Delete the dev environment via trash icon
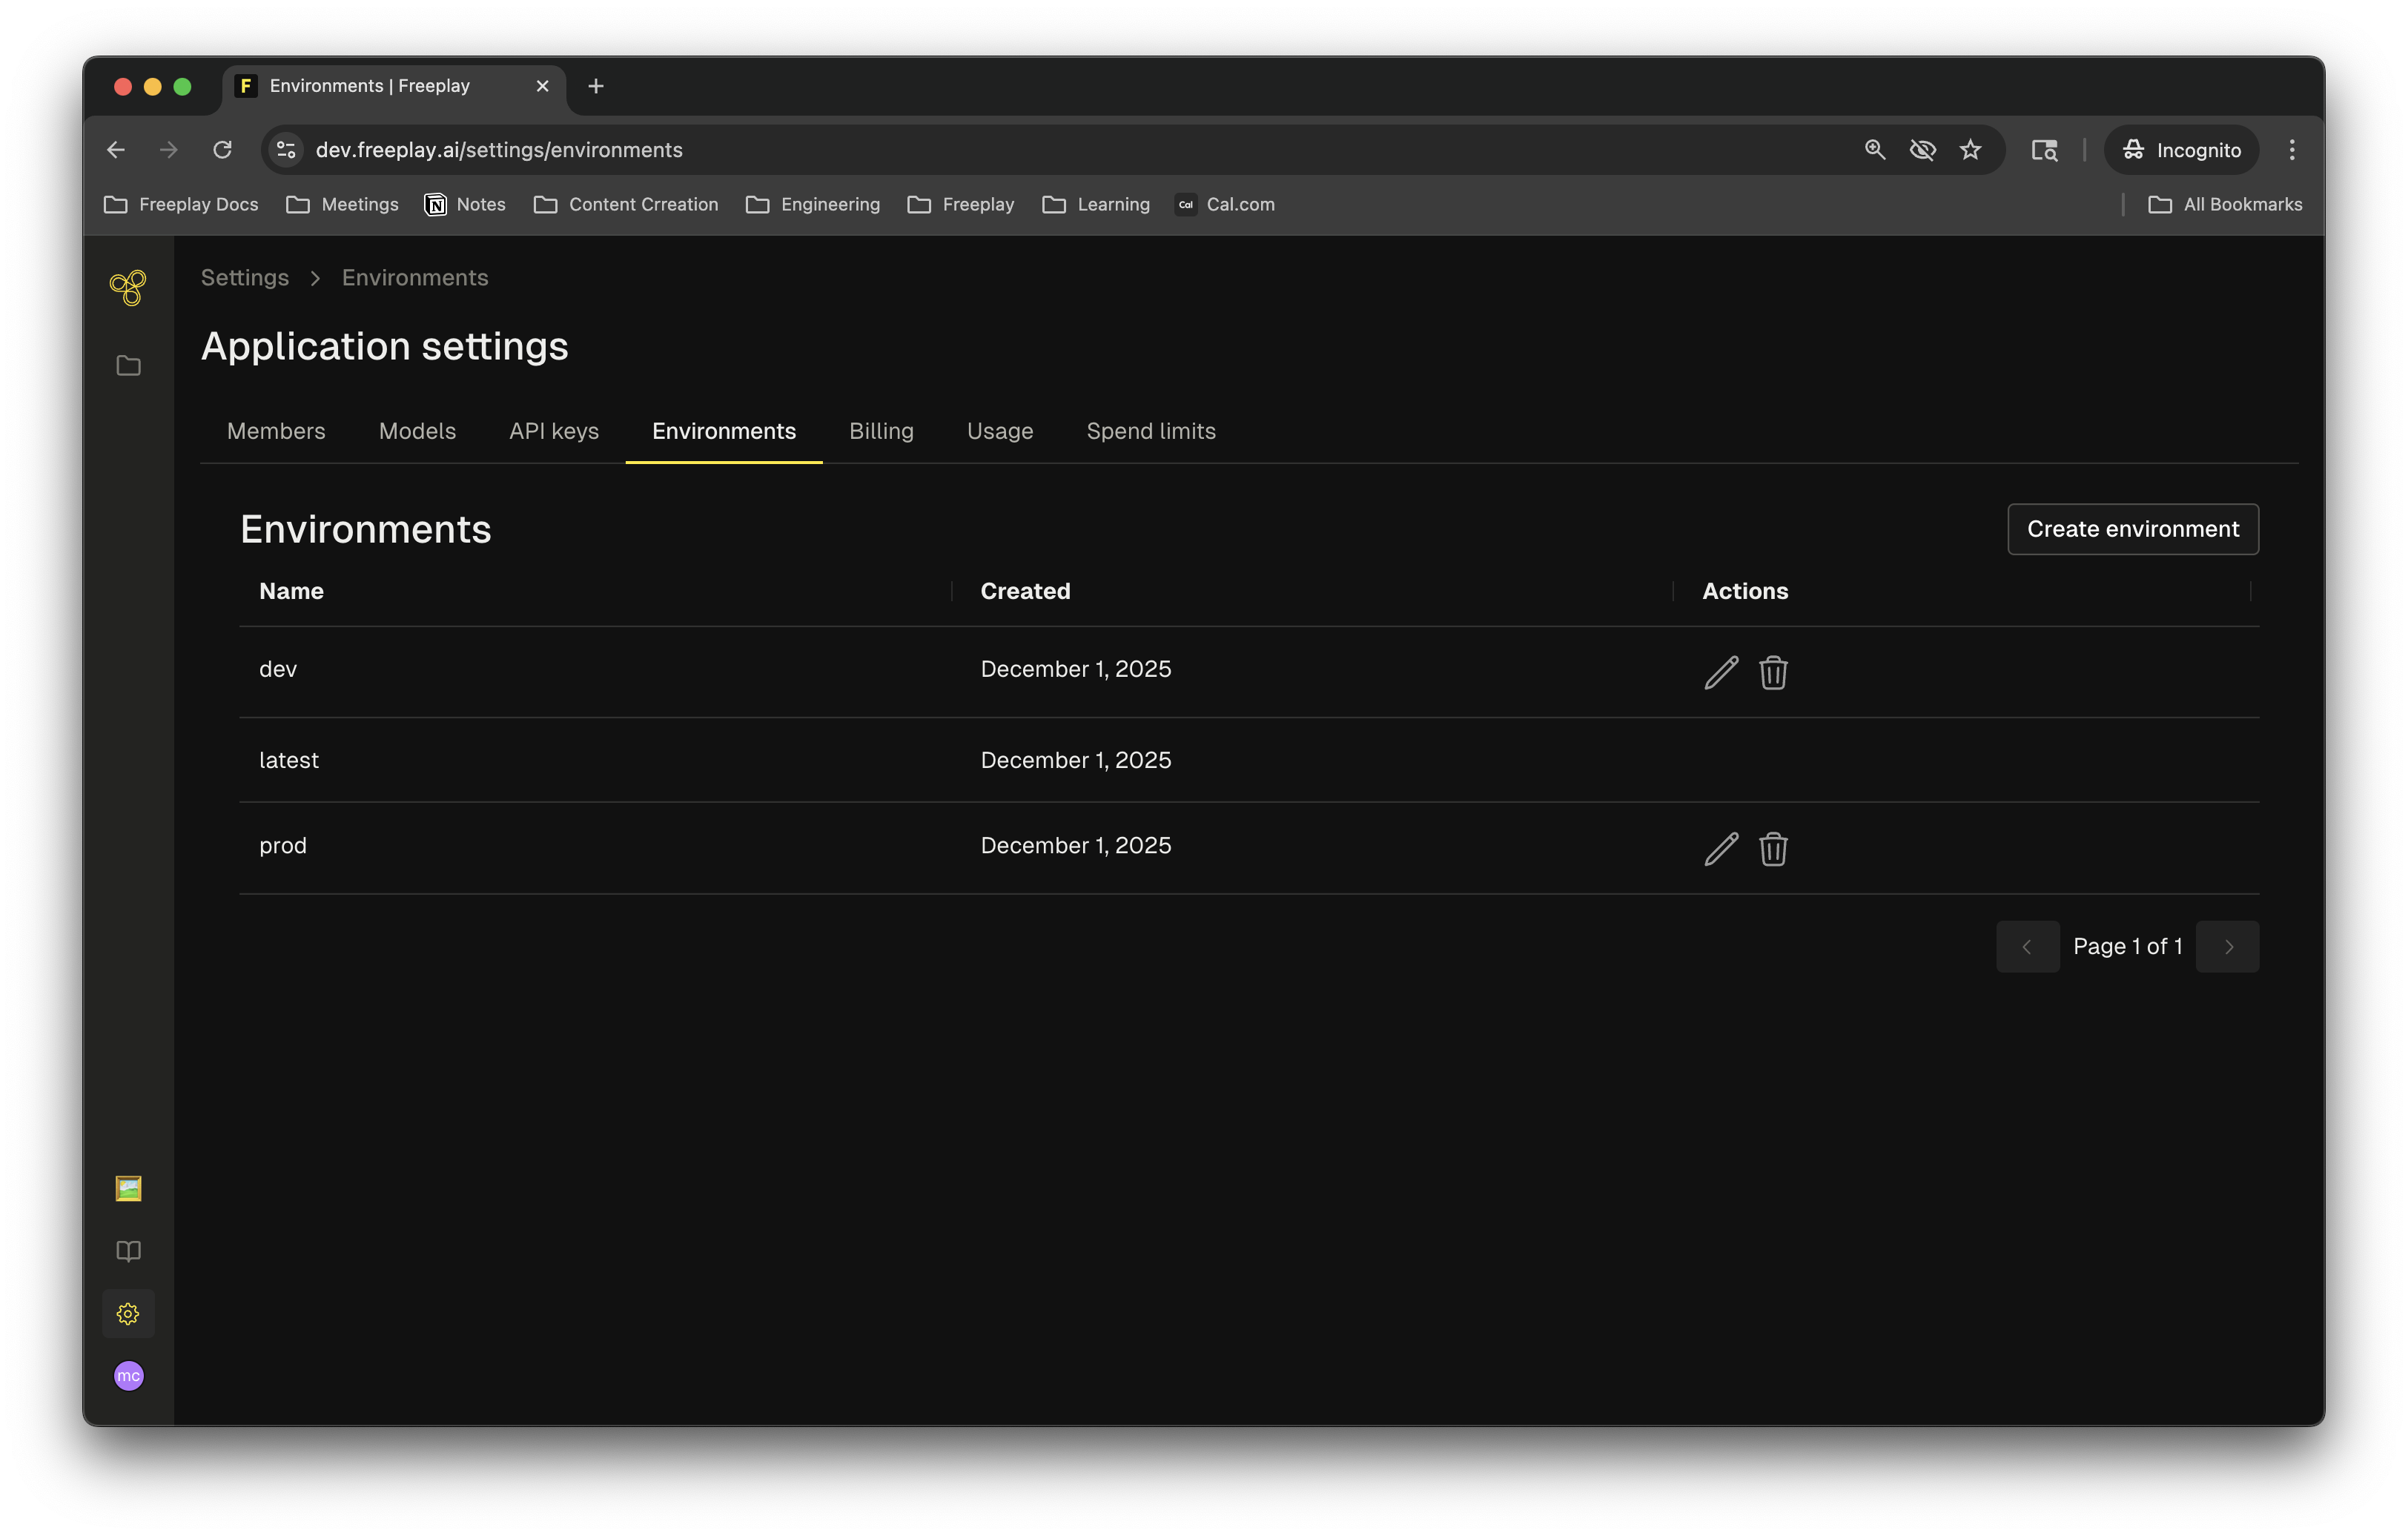This screenshot has width=2408, height=1536. [x=1773, y=672]
